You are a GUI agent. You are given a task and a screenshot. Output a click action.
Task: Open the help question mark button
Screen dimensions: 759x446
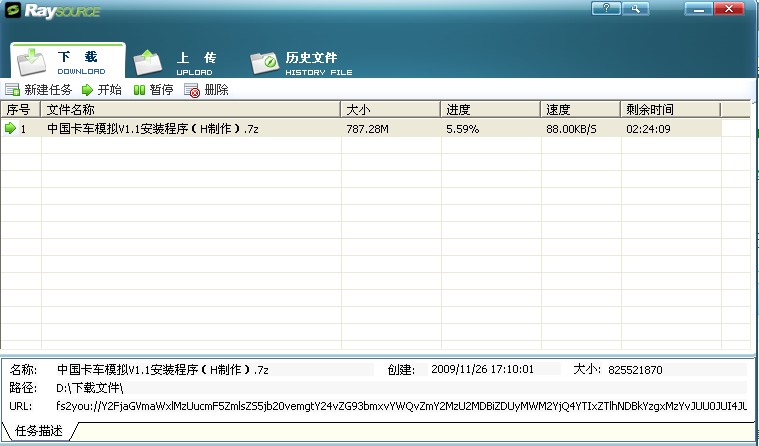tap(606, 8)
